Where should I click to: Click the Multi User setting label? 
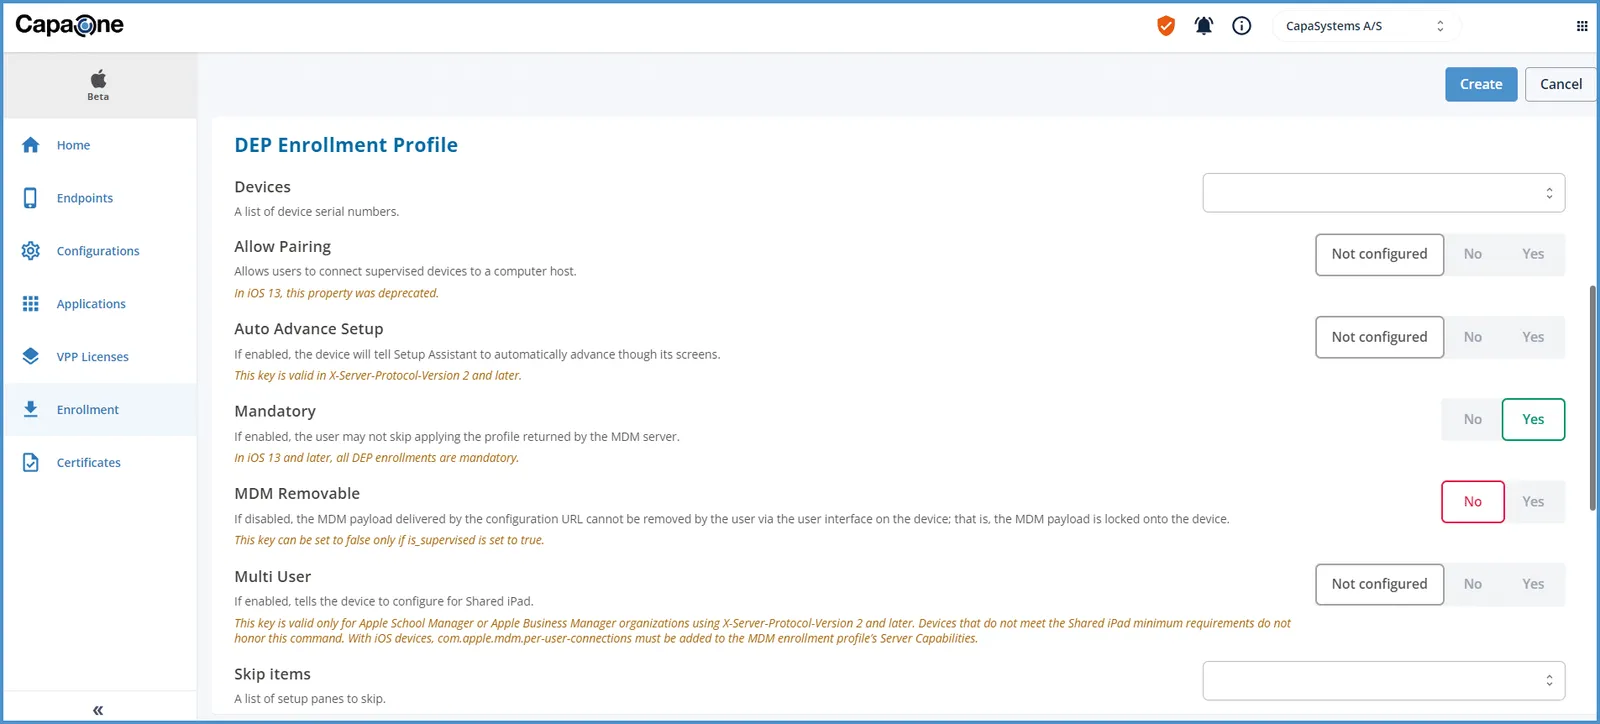click(272, 576)
